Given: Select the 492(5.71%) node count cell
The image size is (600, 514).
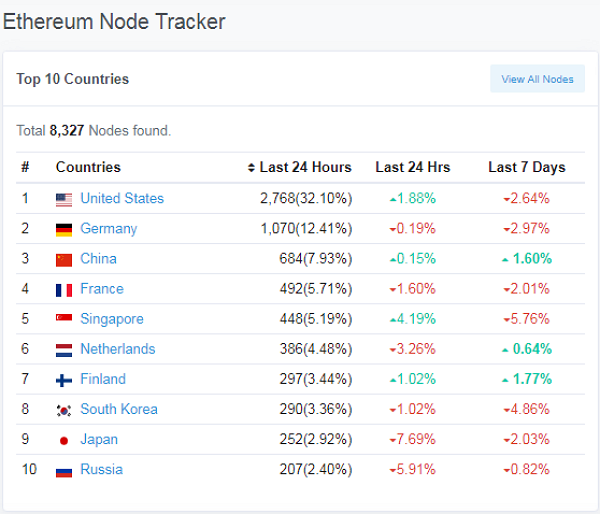Looking at the screenshot, I should coord(316,289).
